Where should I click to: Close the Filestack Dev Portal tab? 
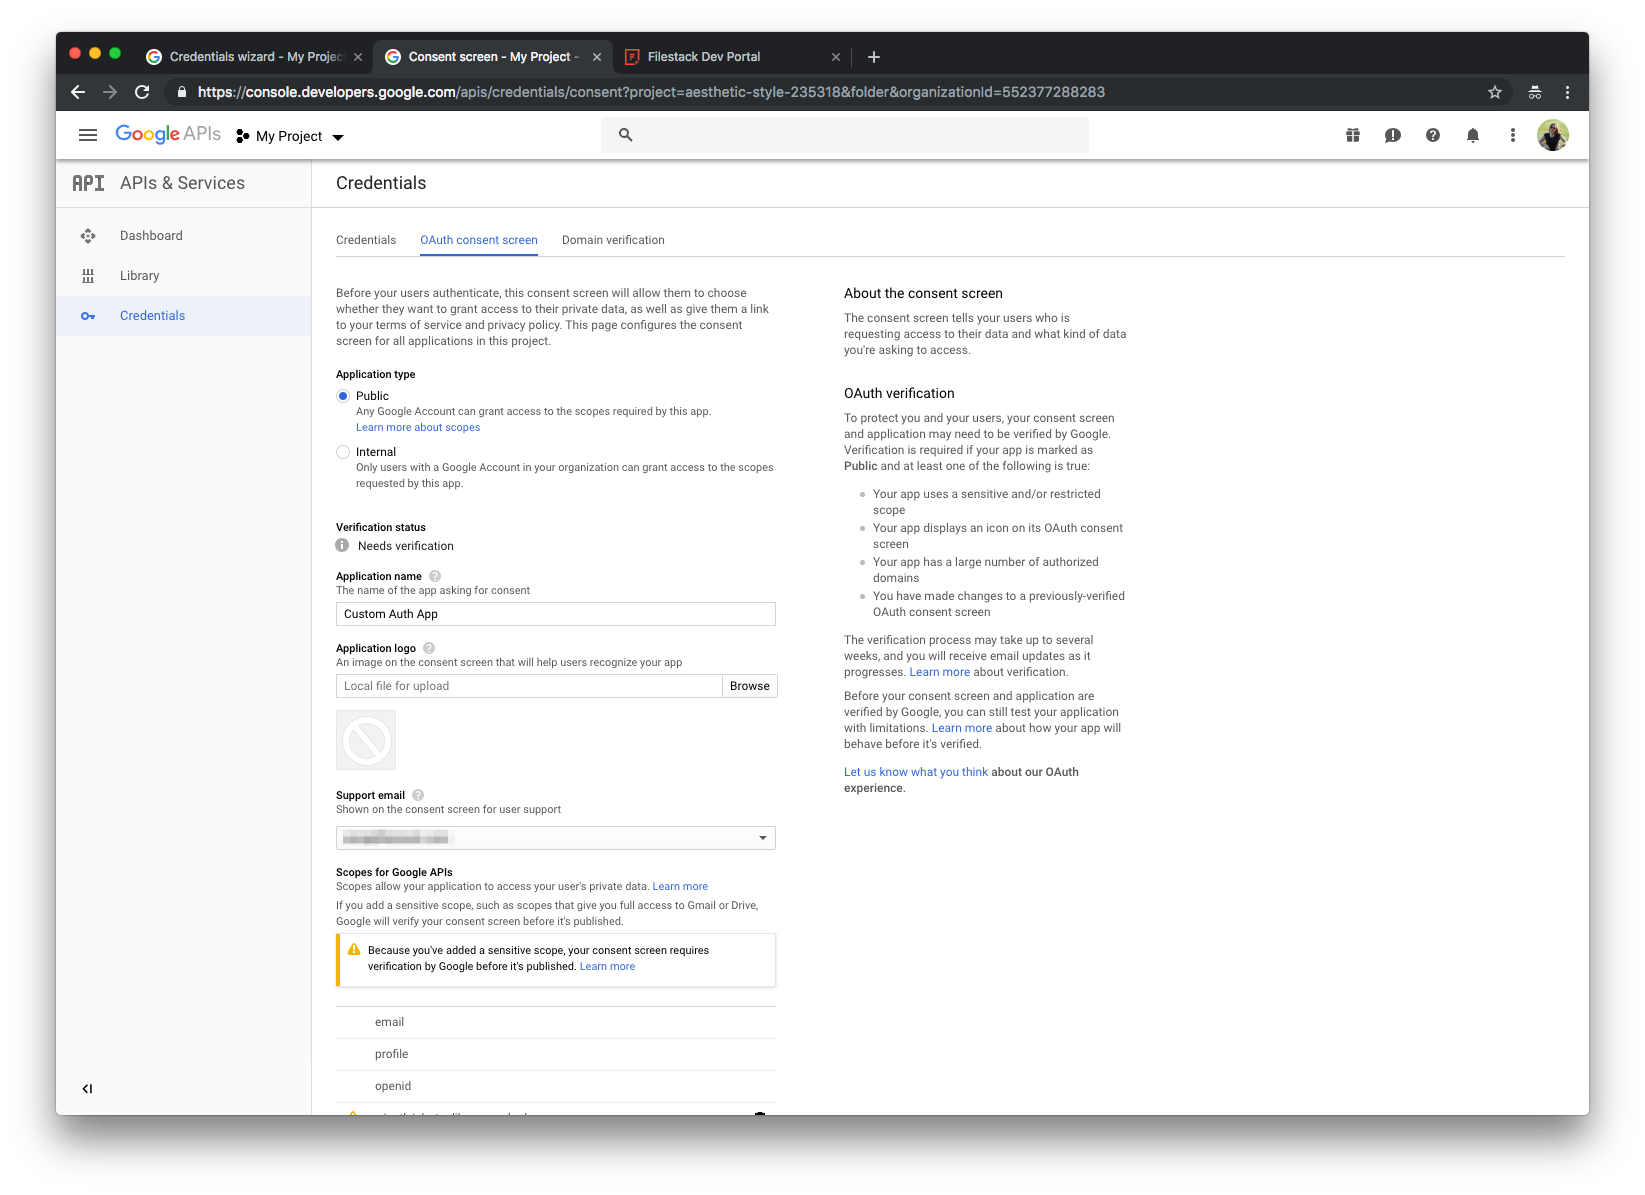pyautogui.click(x=836, y=57)
